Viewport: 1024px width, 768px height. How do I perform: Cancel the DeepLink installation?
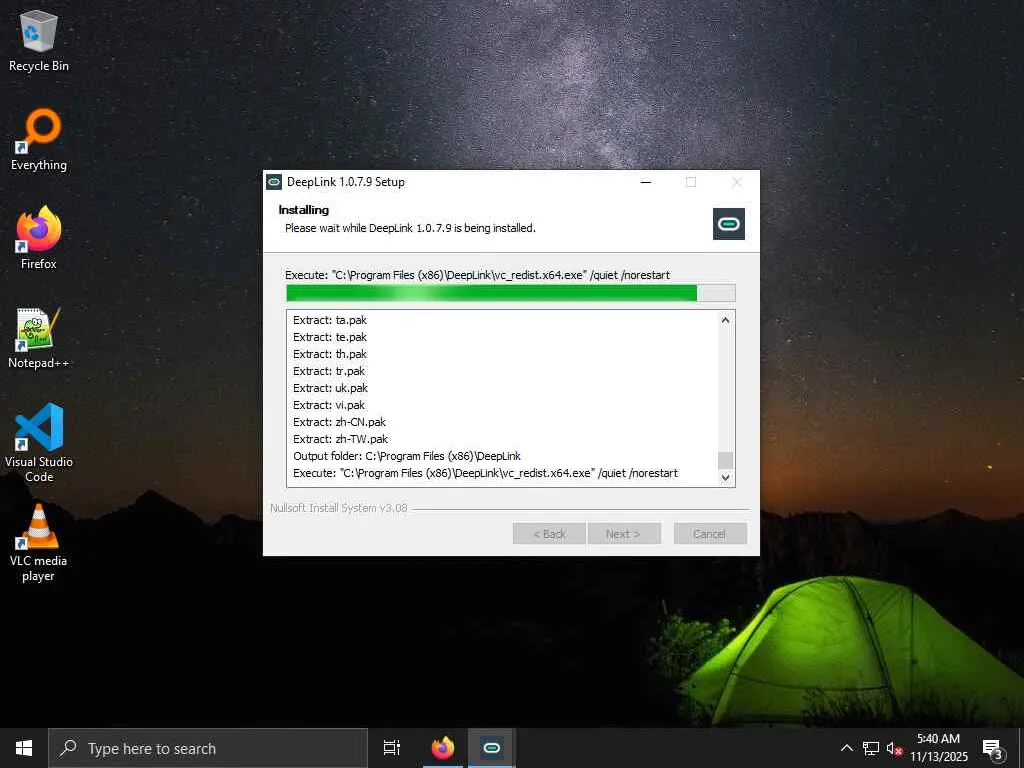tap(710, 534)
